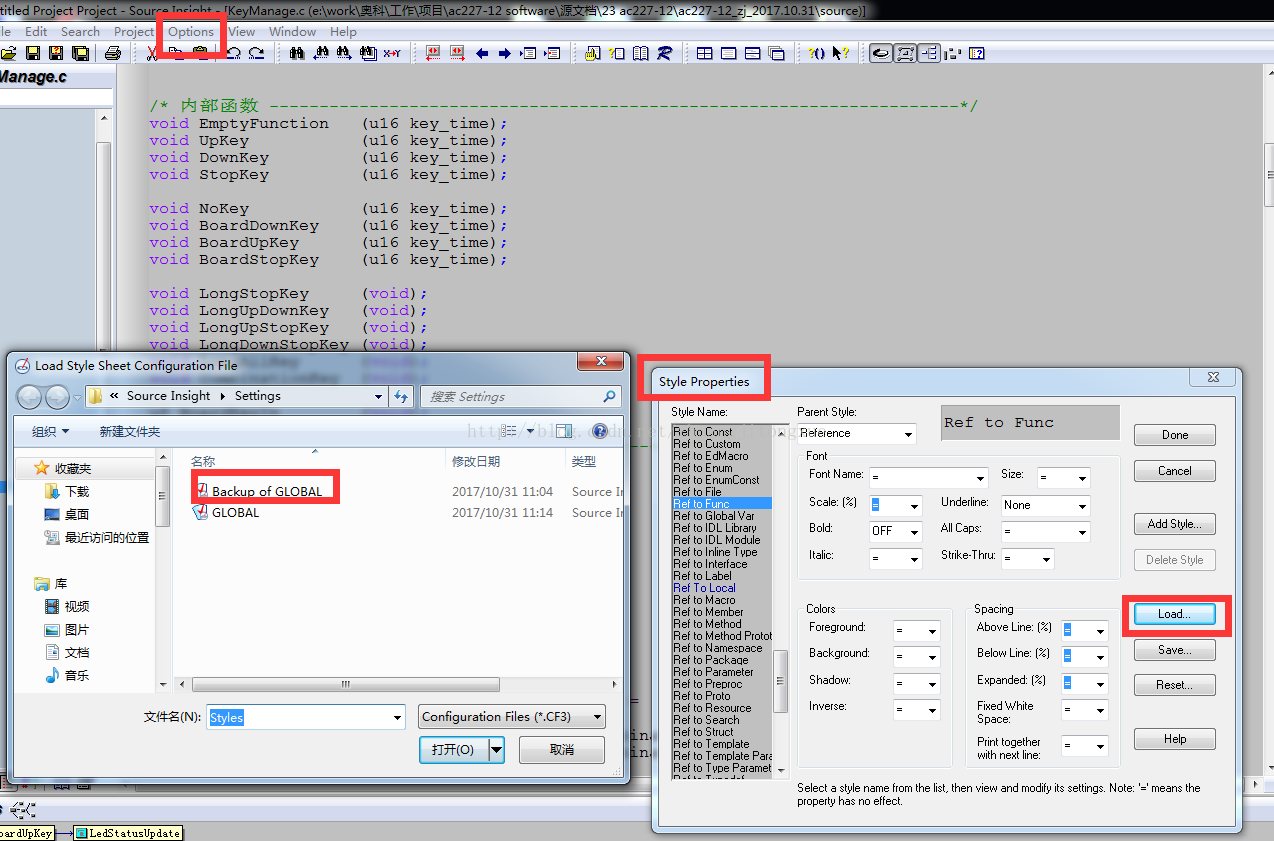Click the R Relation toolbar icon
This screenshot has width=1274, height=841.
[665, 53]
